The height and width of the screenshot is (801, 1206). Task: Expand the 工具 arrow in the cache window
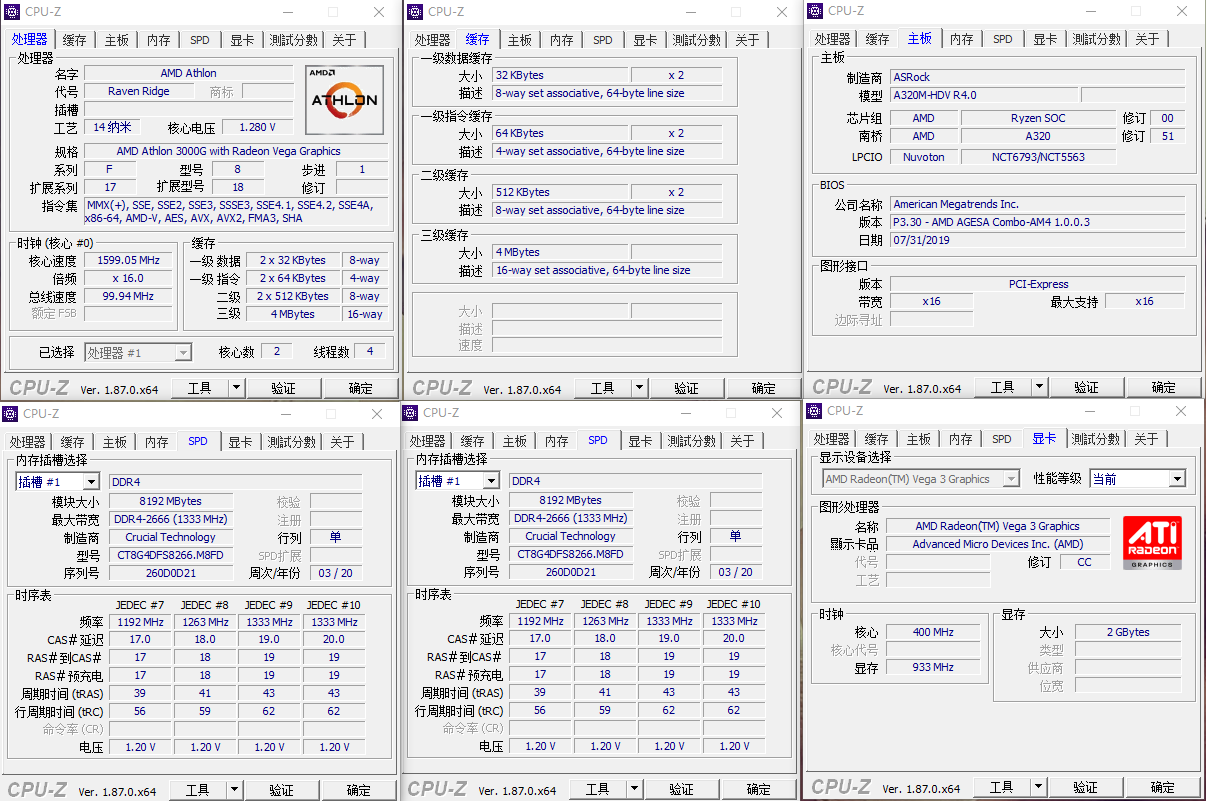click(x=639, y=388)
